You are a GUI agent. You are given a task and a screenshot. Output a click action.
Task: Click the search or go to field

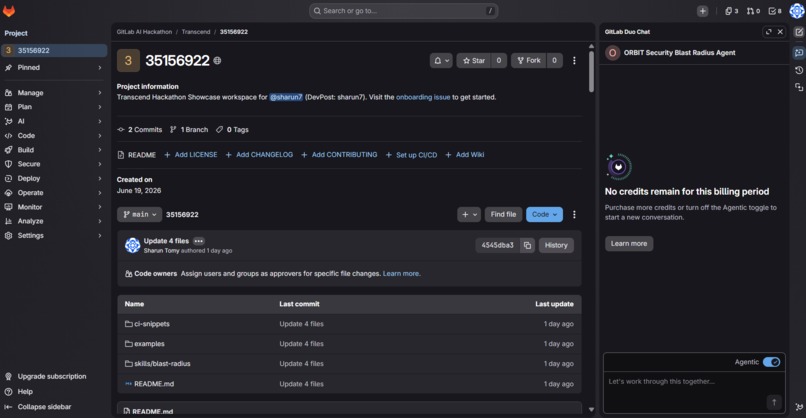point(404,11)
